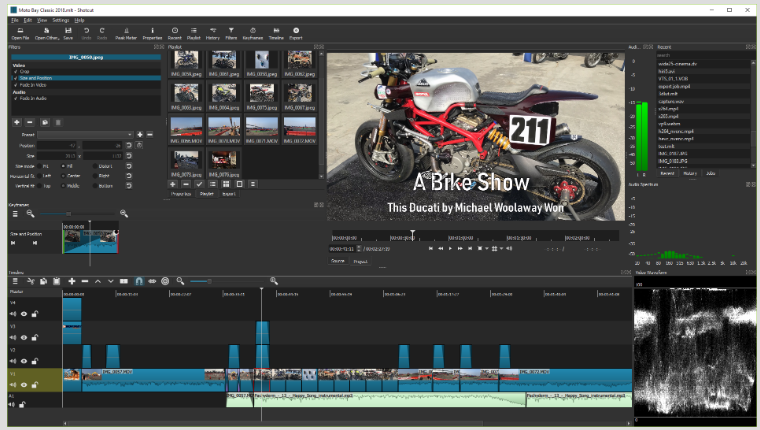The height and width of the screenshot is (430, 760).
Task: Toggle the Peak Meter toolbar icon
Action: point(126,33)
